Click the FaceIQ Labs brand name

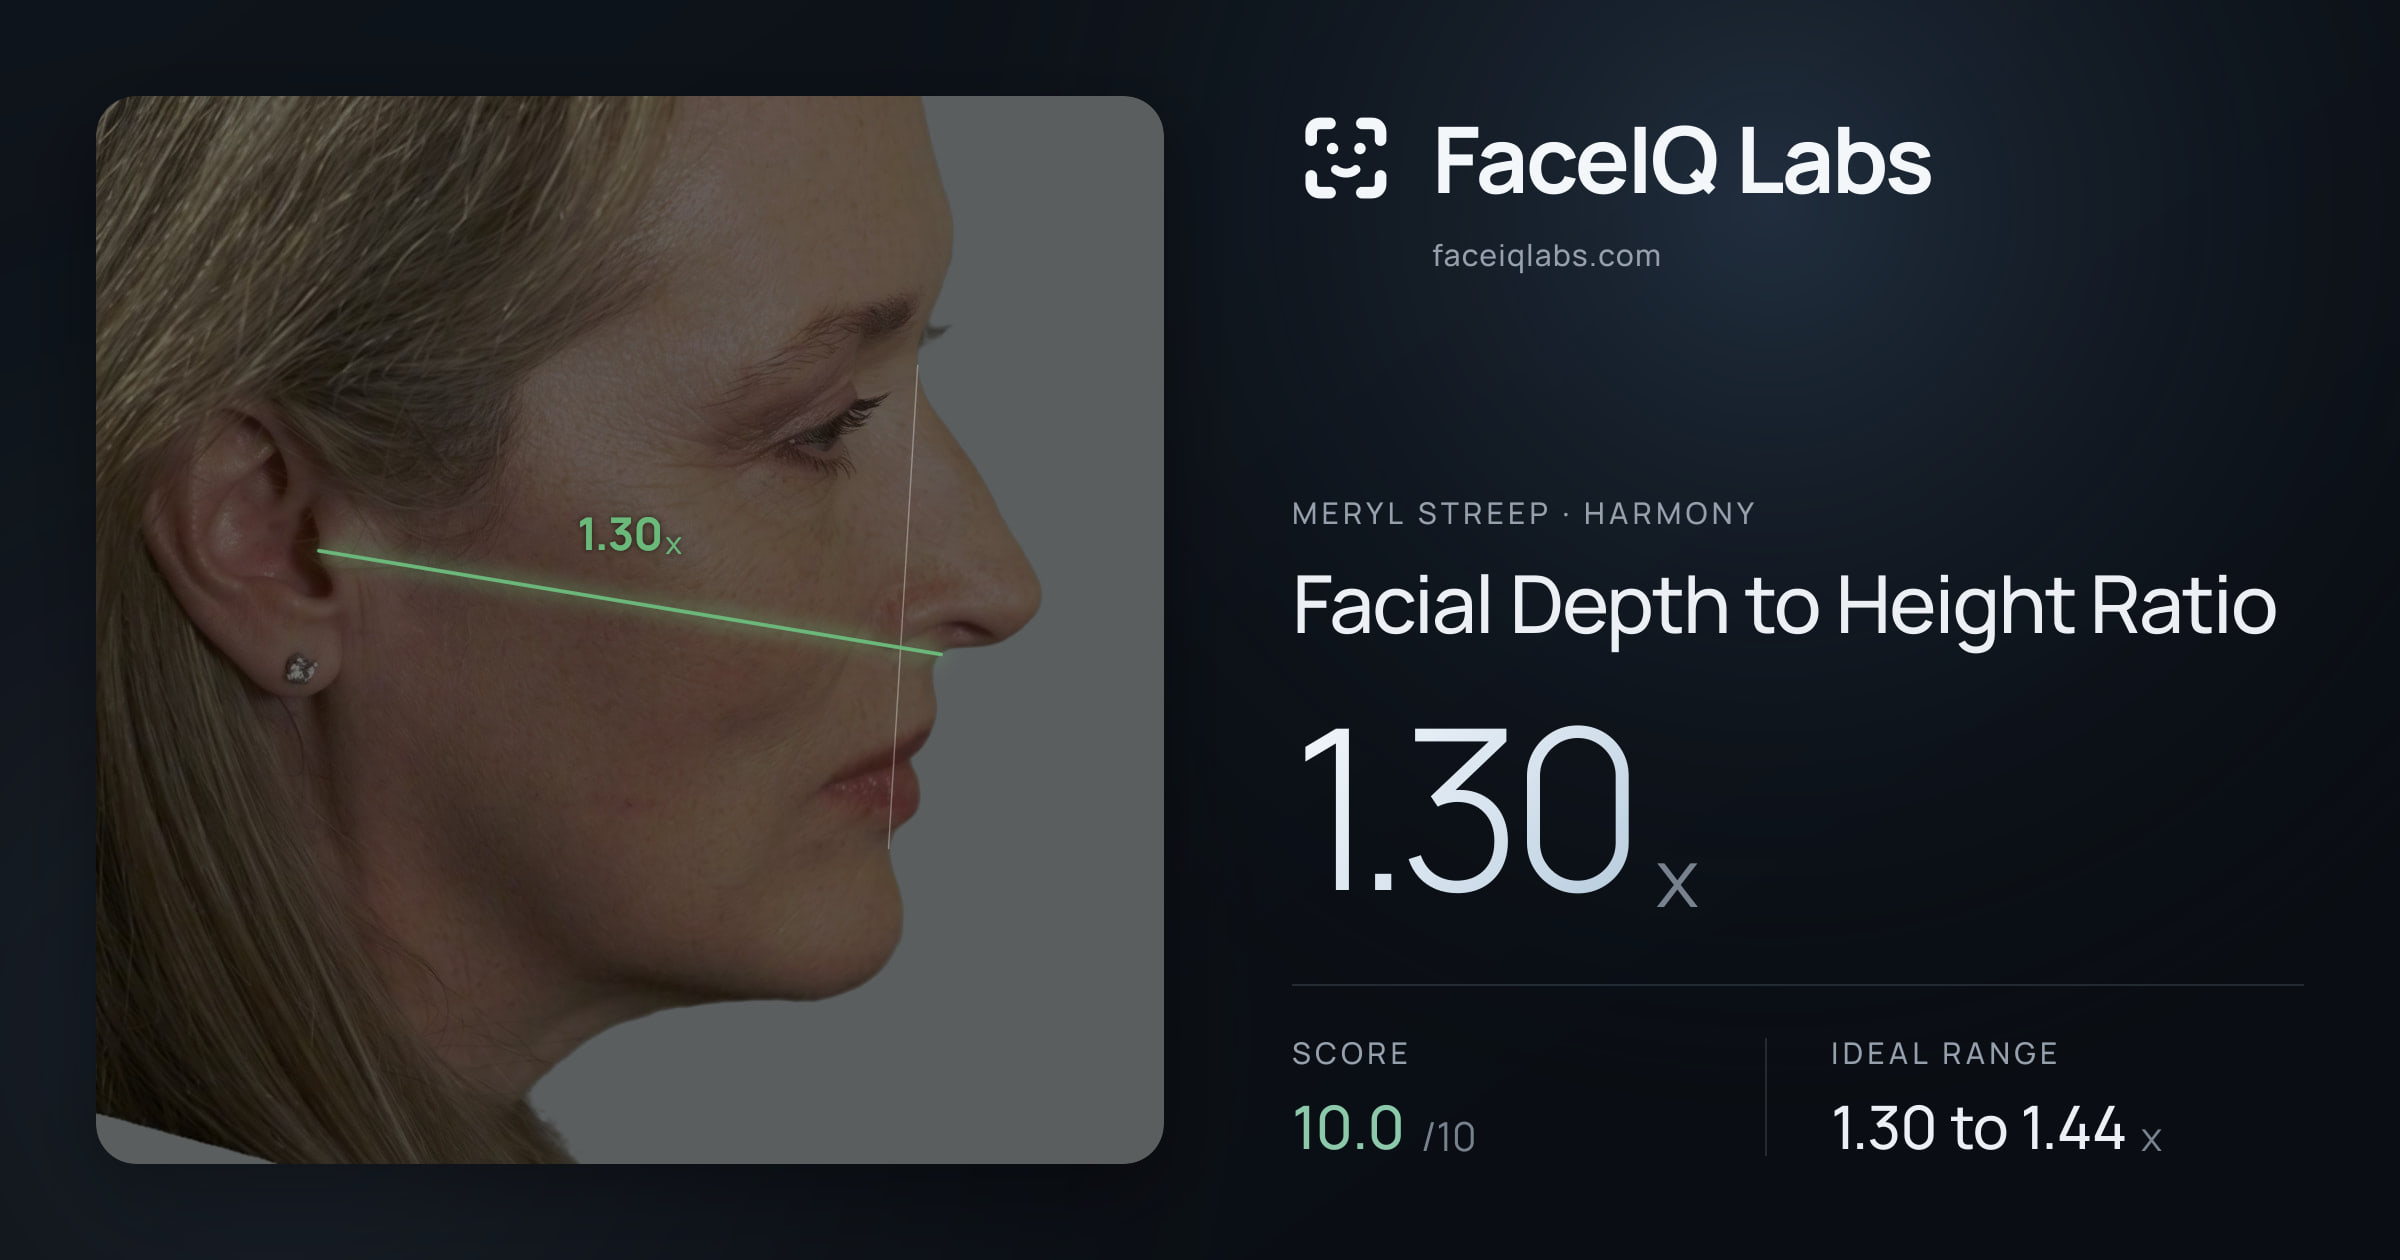click(x=1682, y=161)
